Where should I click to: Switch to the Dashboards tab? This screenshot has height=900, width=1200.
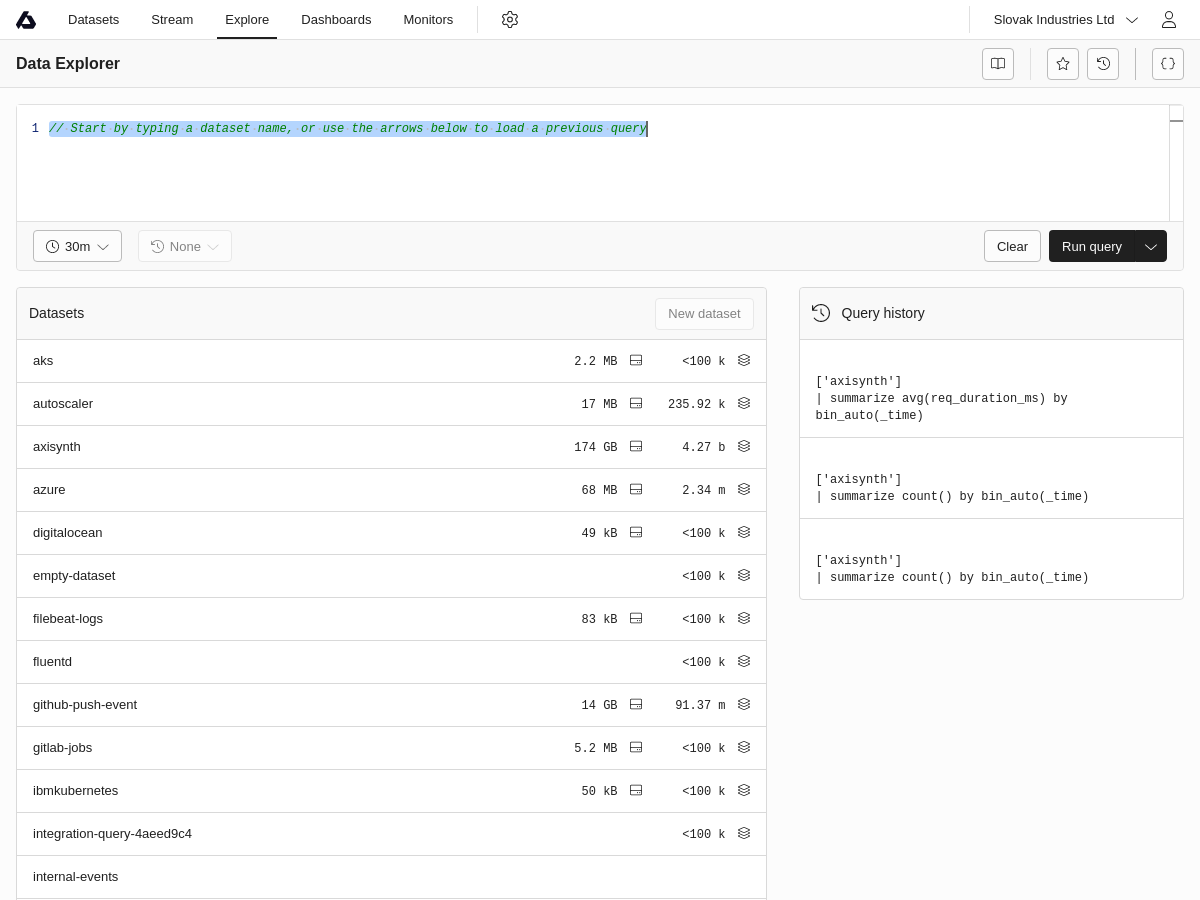tap(336, 20)
